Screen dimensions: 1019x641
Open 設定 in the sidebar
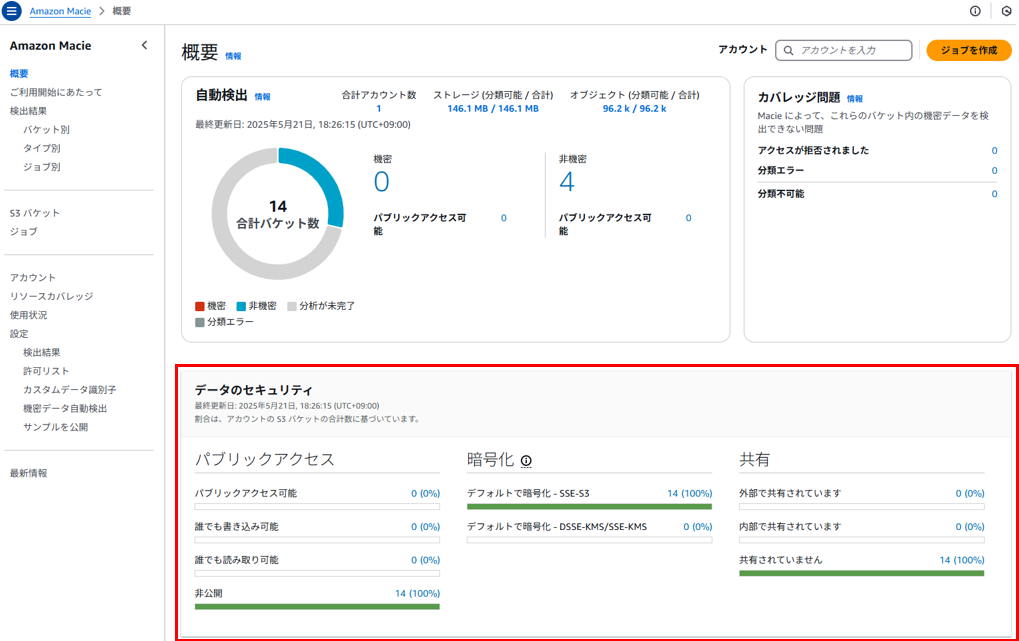(19, 334)
